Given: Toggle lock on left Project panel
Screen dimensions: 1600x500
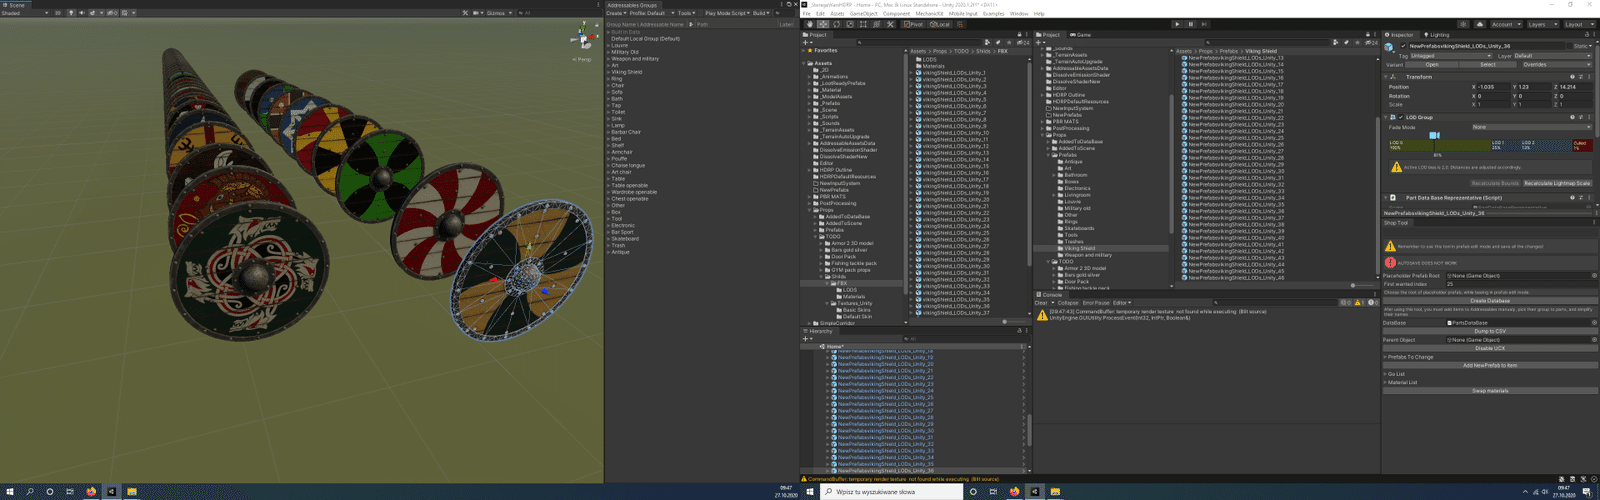Looking at the screenshot, I should [1019, 35].
